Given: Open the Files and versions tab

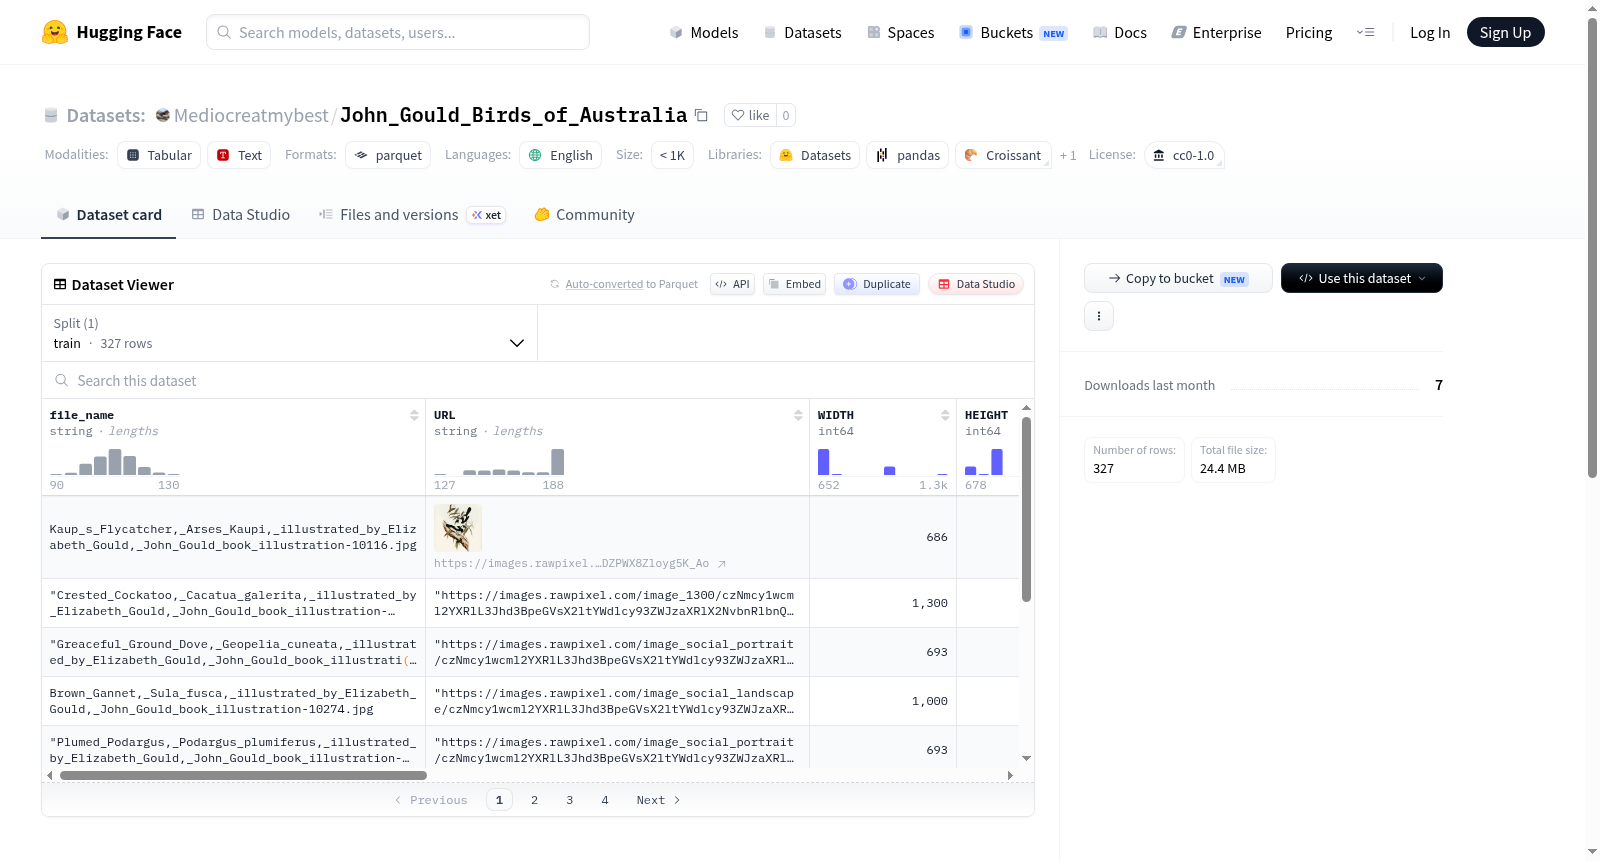Looking at the screenshot, I should click(x=412, y=214).
